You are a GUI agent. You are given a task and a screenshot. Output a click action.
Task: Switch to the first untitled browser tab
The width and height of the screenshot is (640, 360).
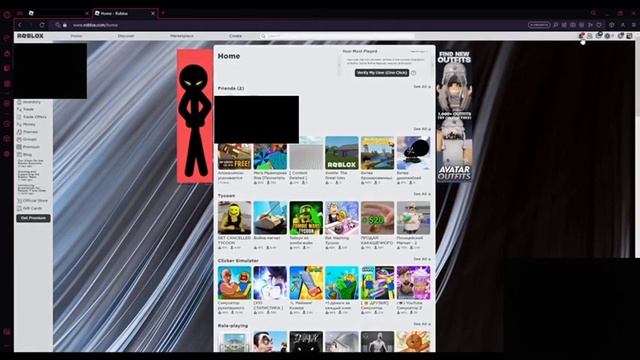click(58, 13)
